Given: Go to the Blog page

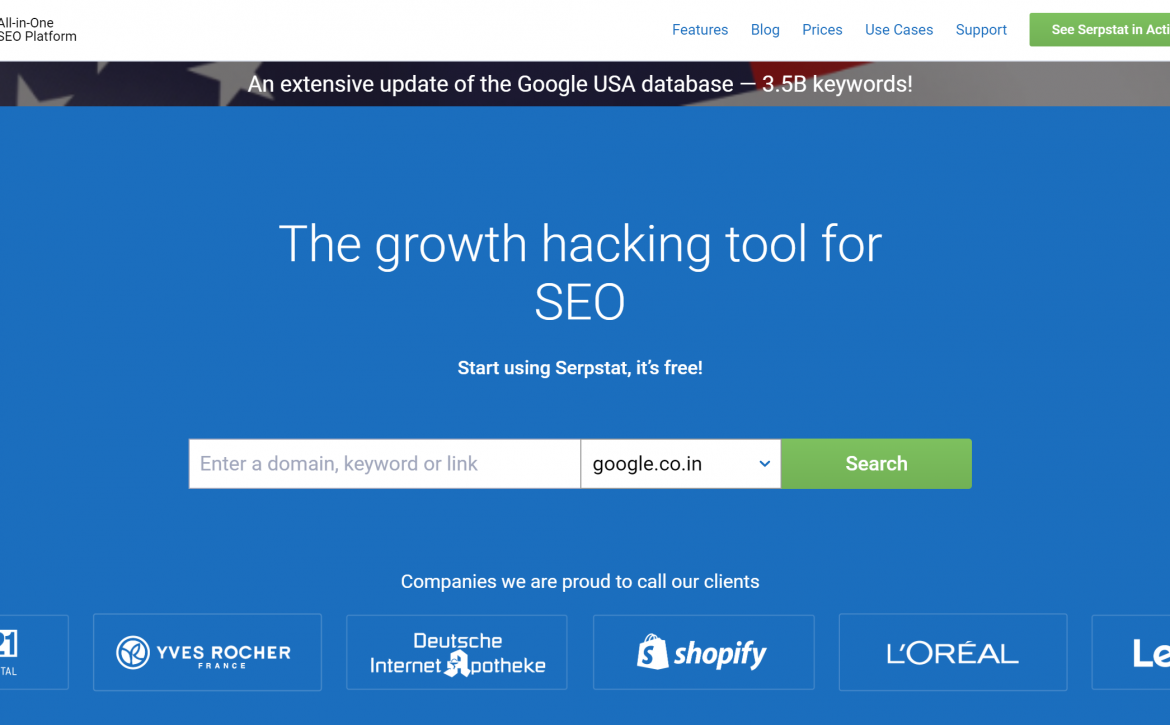Looking at the screenshot, I should click(x=765, y=30).
